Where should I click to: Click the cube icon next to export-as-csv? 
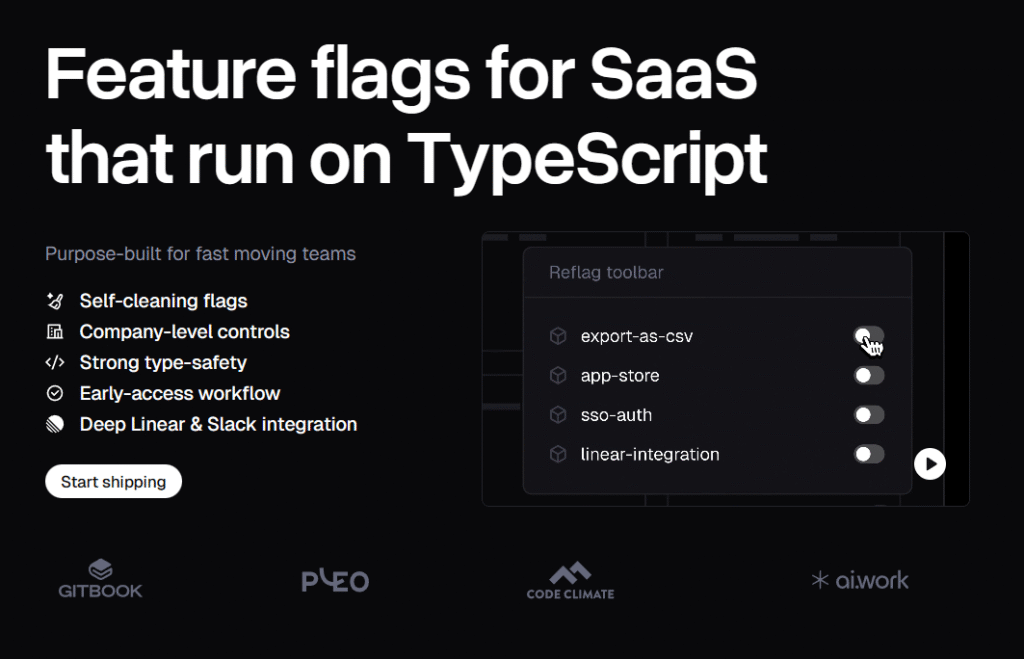(x=558, y=337)
